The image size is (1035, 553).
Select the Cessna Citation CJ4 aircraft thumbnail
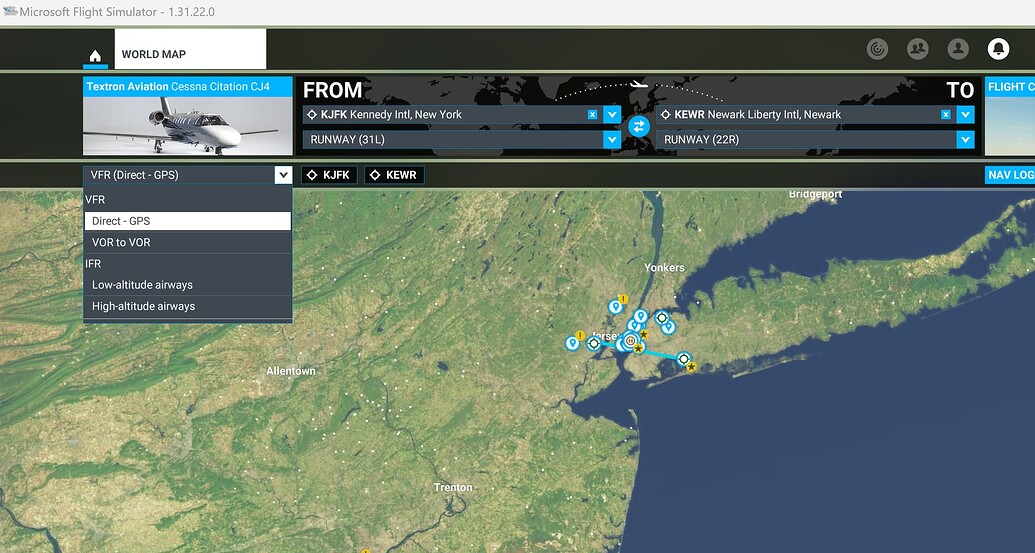pyautogui.click(x=187, y=126)
